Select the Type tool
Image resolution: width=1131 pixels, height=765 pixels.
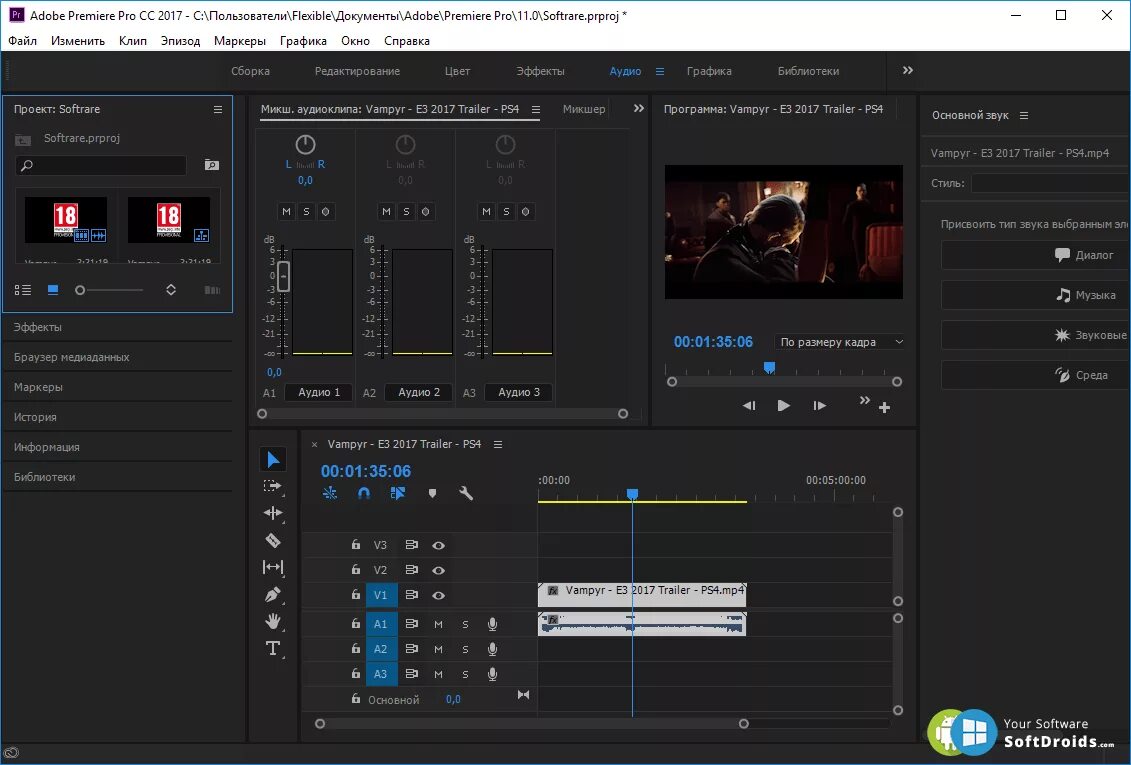pyautogui.click(x=272, y=648)
